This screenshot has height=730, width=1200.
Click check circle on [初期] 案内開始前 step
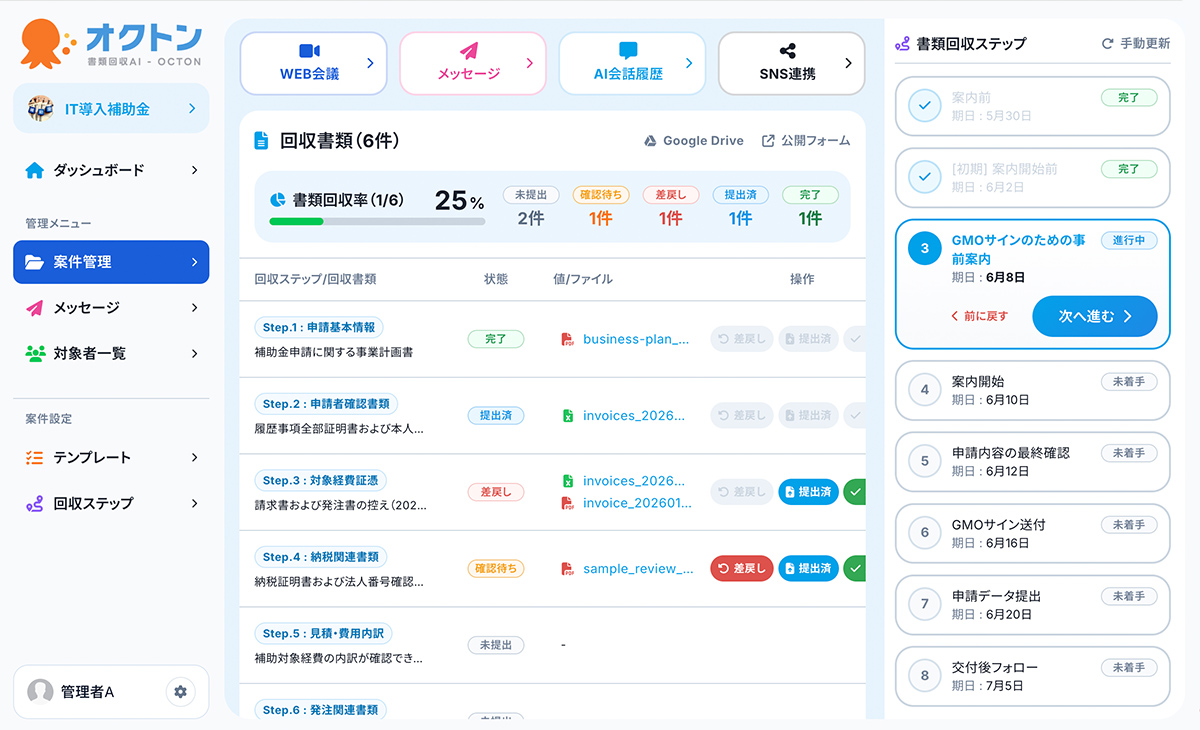pos(925,177)
